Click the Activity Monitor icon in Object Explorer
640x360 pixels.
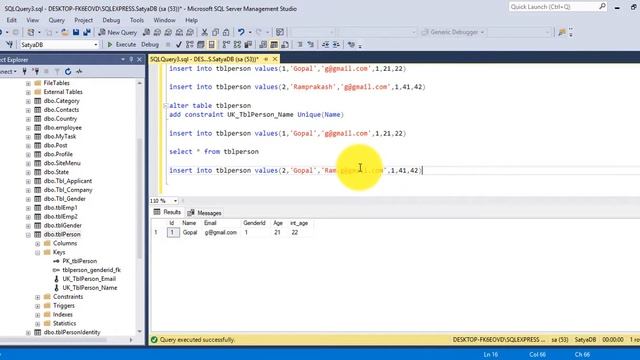[x=79, y=71]
